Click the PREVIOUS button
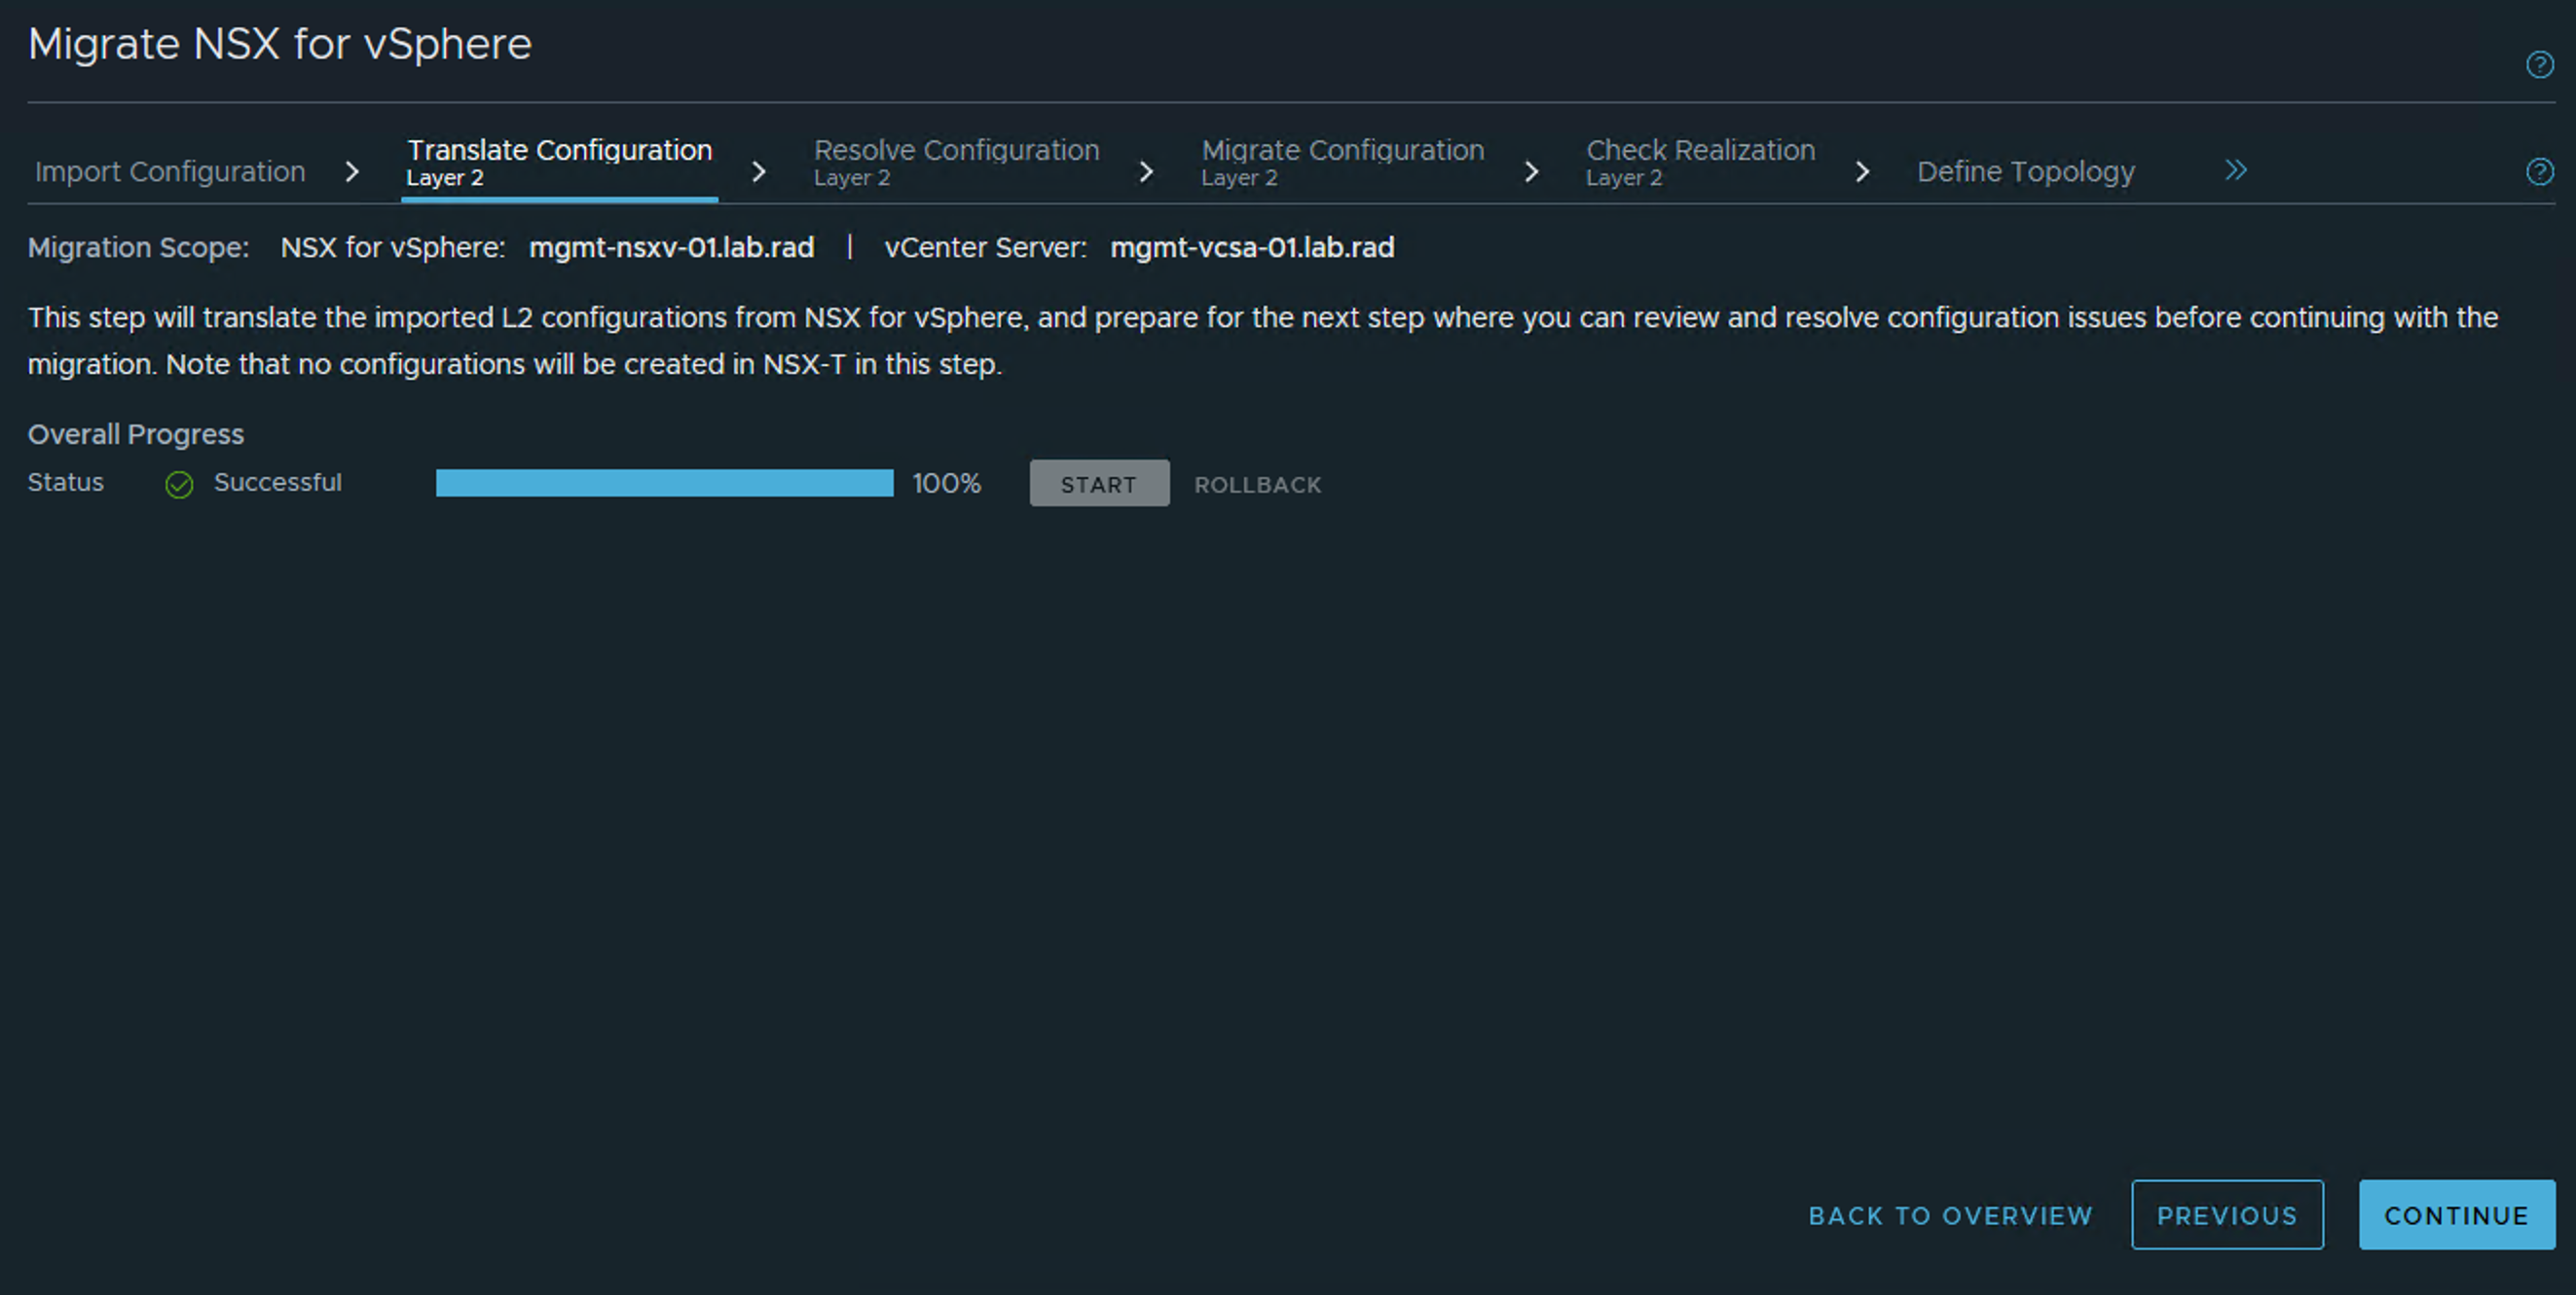 click(x=2227, y=1215)
